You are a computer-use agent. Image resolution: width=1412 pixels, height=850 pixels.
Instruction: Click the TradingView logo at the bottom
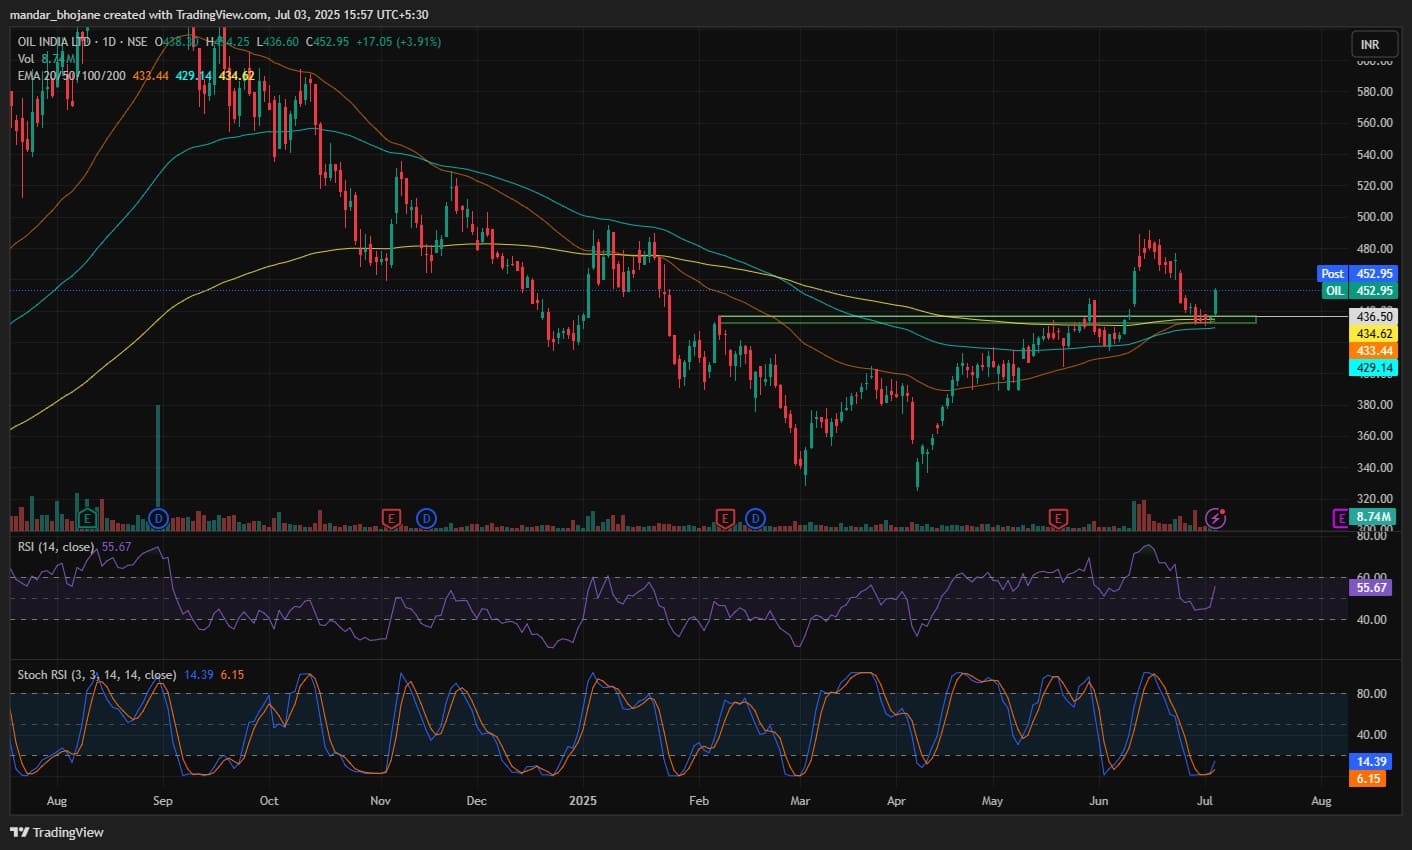pyautogui.click(x=57, y=832)
